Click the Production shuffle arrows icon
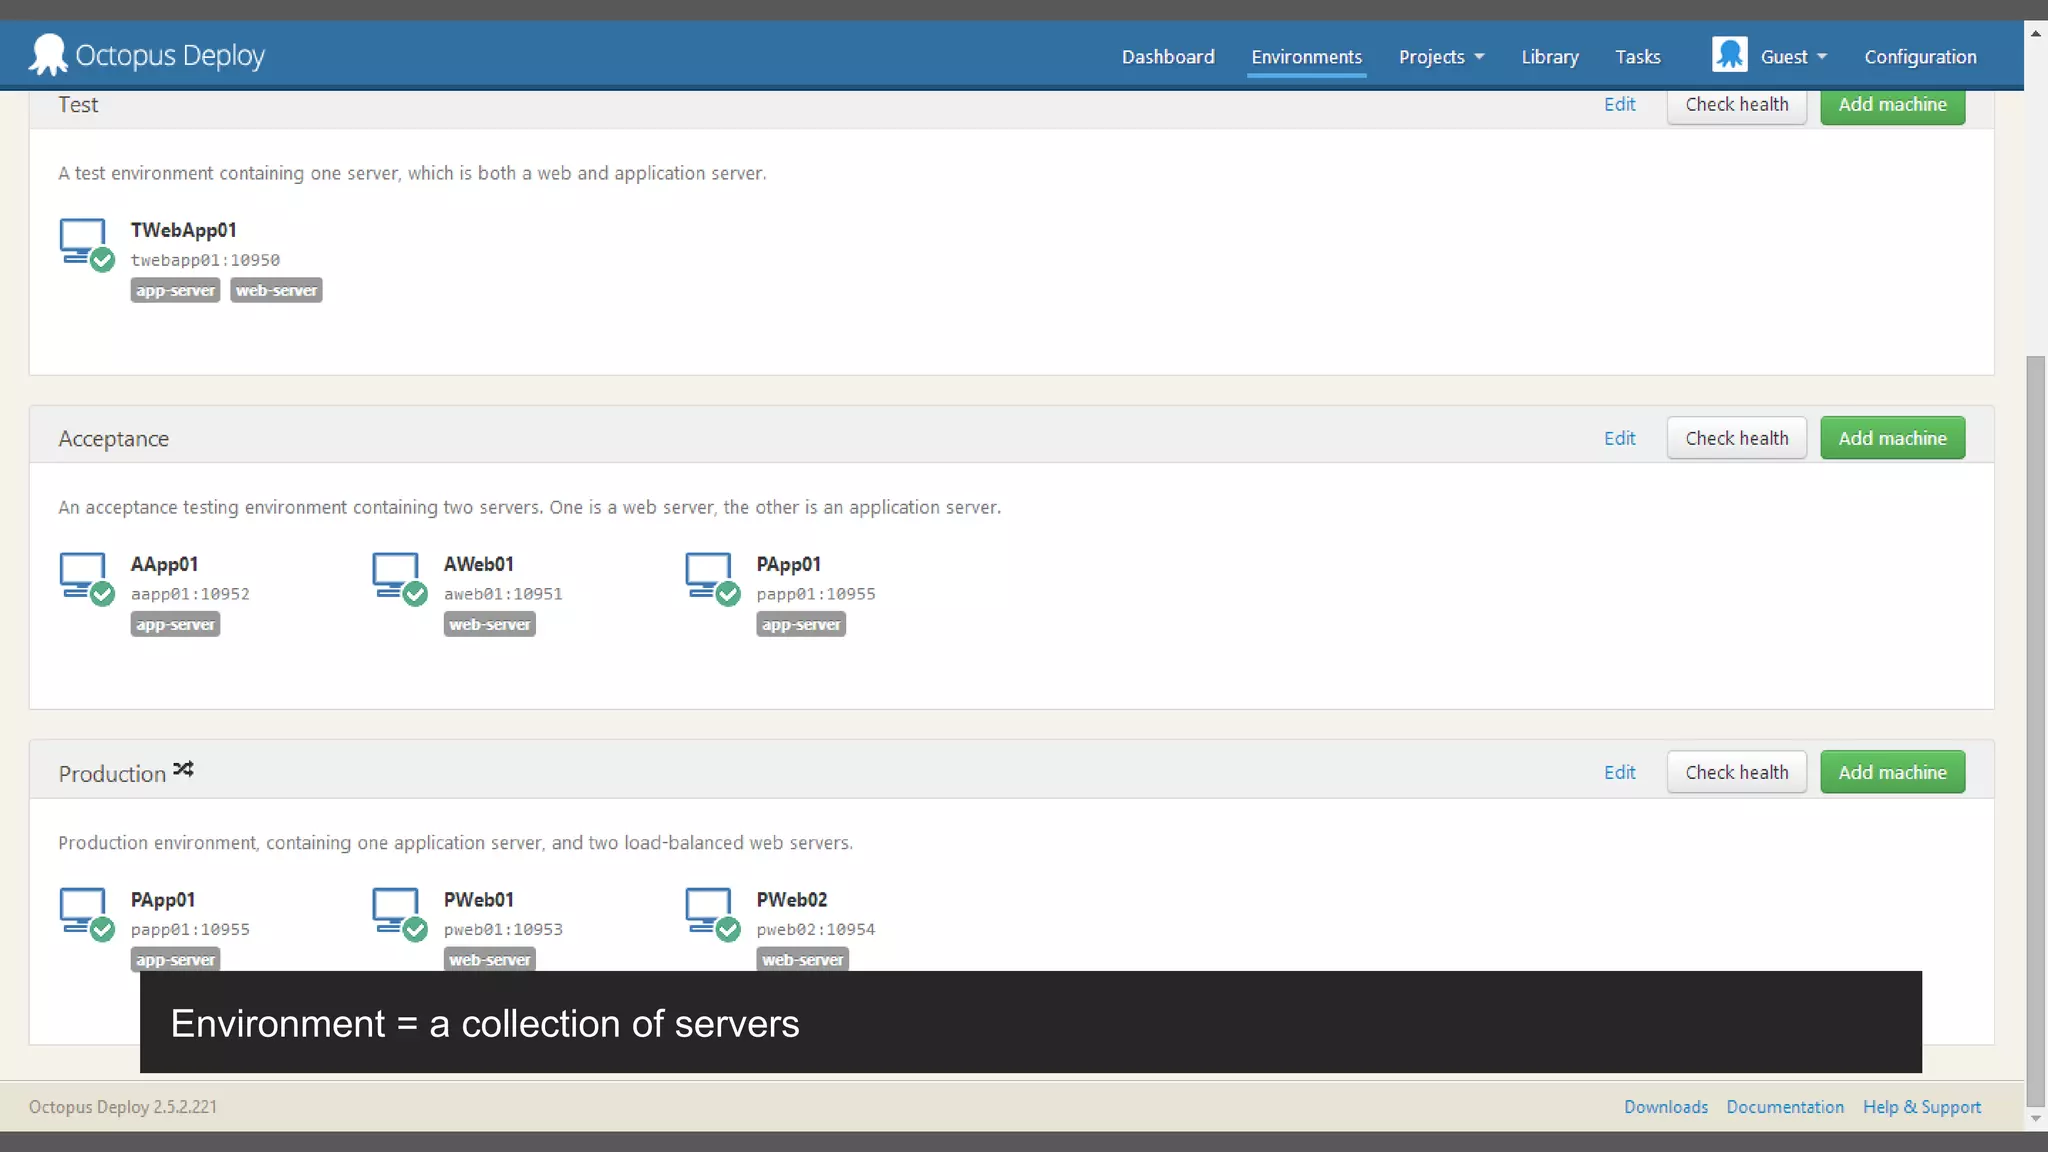Viewport: 2048px width, 1152px height. [183, 770]
